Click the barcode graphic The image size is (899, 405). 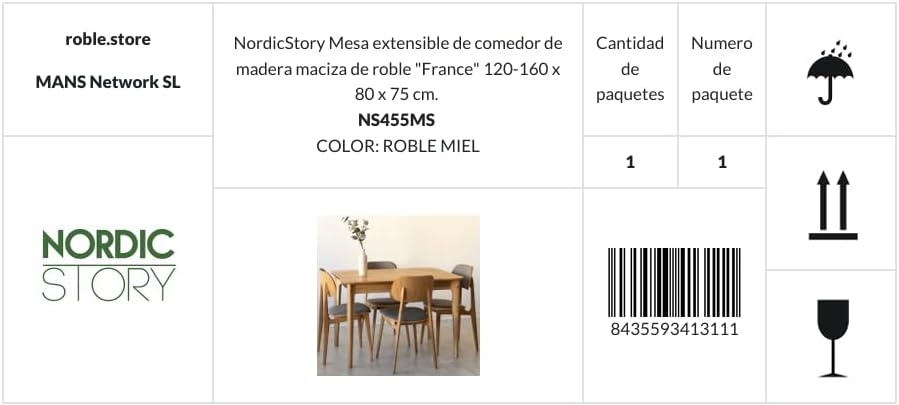[674, 283]
